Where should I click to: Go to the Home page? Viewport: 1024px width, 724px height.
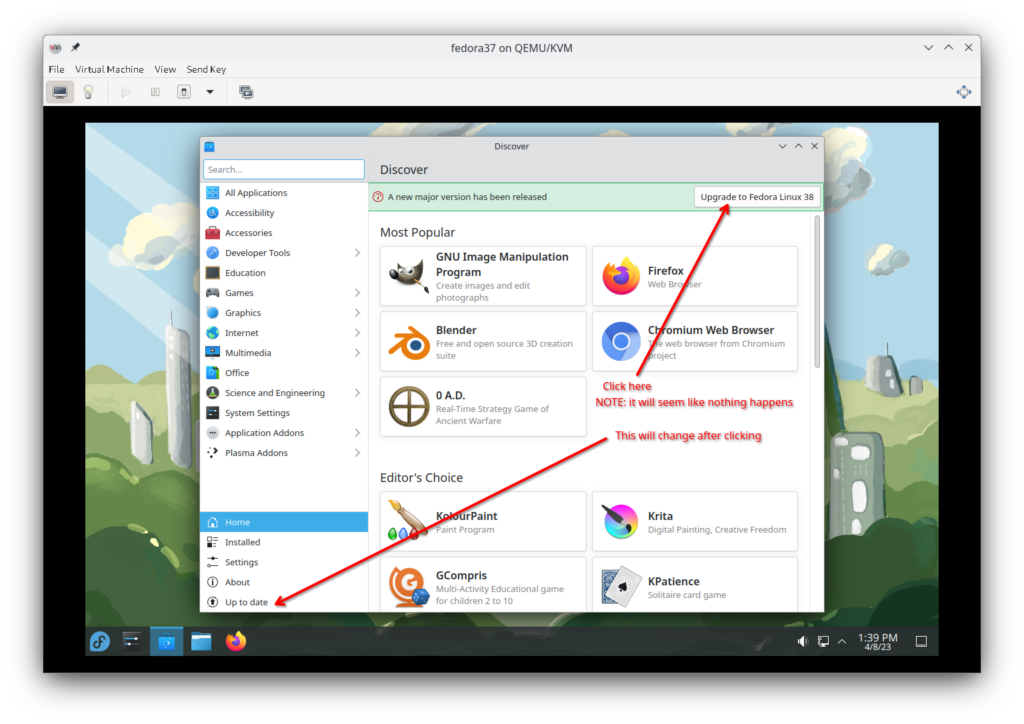pyautogui.click(x=284, y=522)
